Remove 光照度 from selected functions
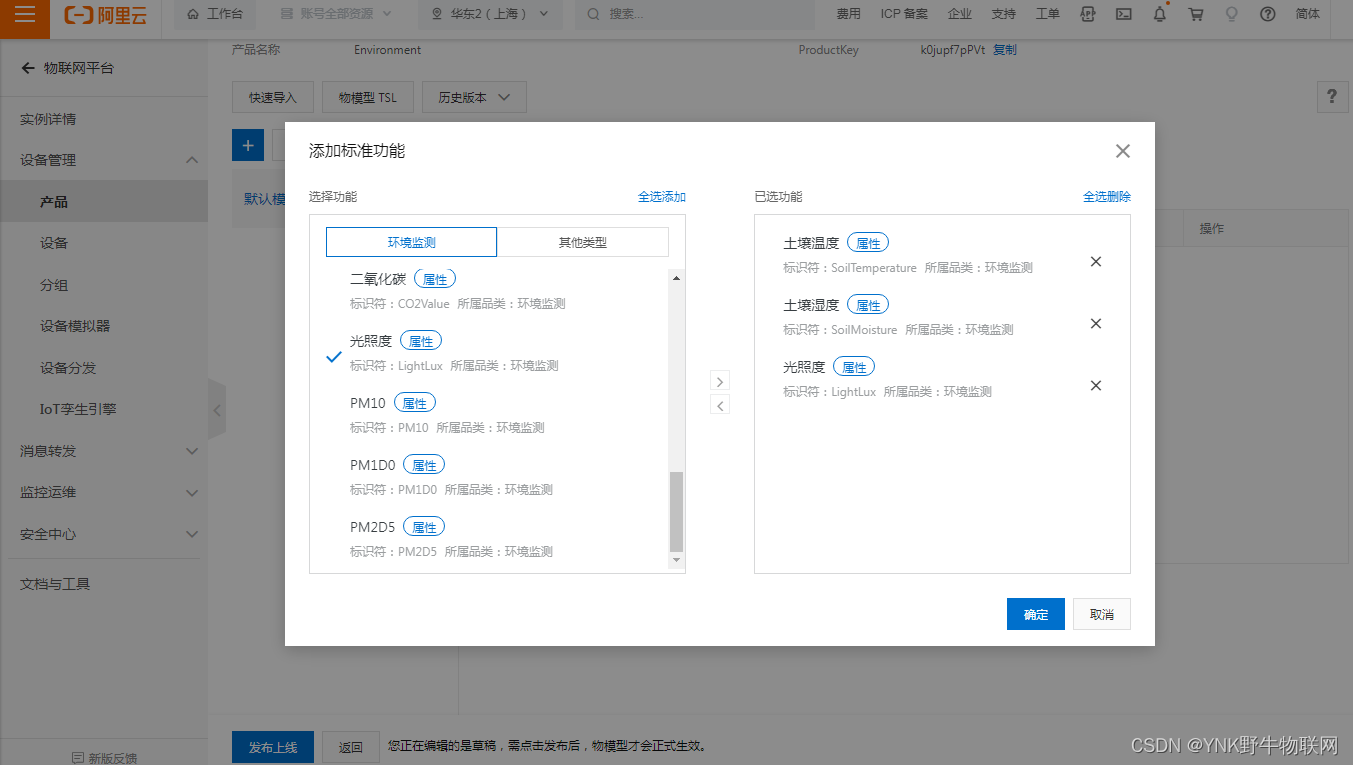The height and width of the screenshot is (765, 1353). [1096, 385]
